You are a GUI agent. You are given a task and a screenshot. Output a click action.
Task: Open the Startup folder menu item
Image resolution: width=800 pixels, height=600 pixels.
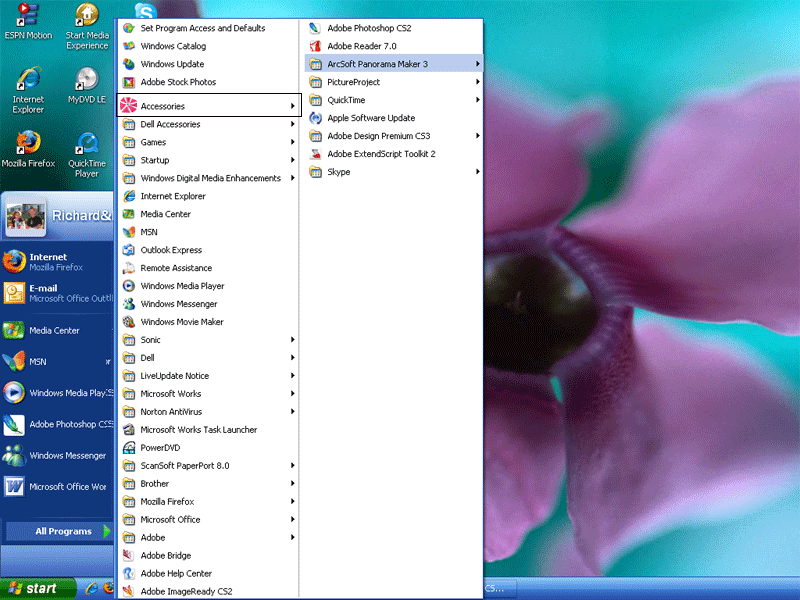(x=208, y=160)
